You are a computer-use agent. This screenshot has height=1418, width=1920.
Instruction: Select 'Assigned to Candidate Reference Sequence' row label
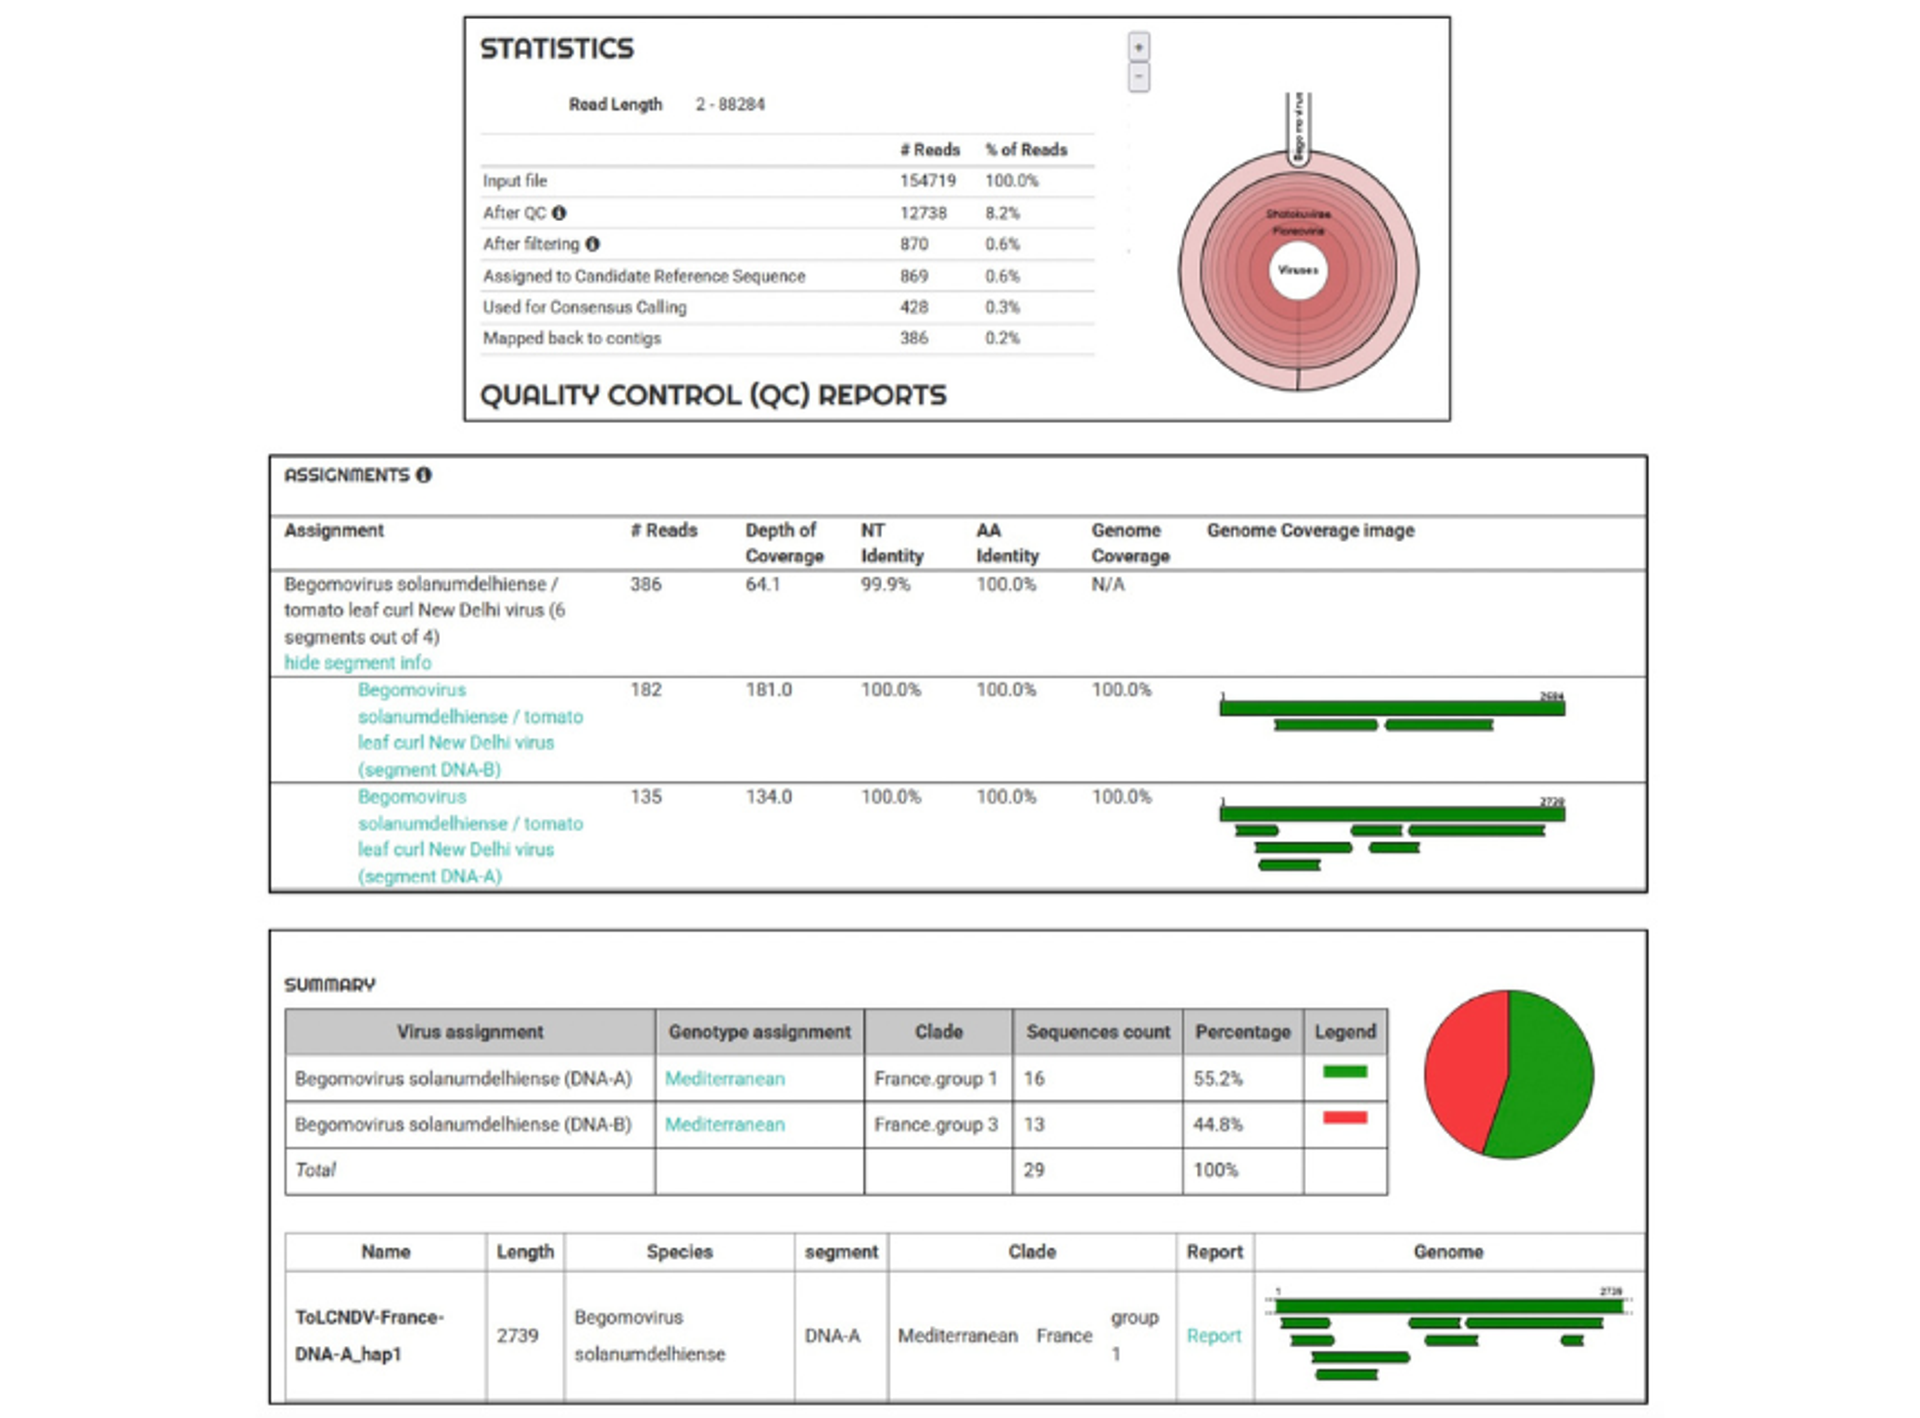[x=644, y=276]
